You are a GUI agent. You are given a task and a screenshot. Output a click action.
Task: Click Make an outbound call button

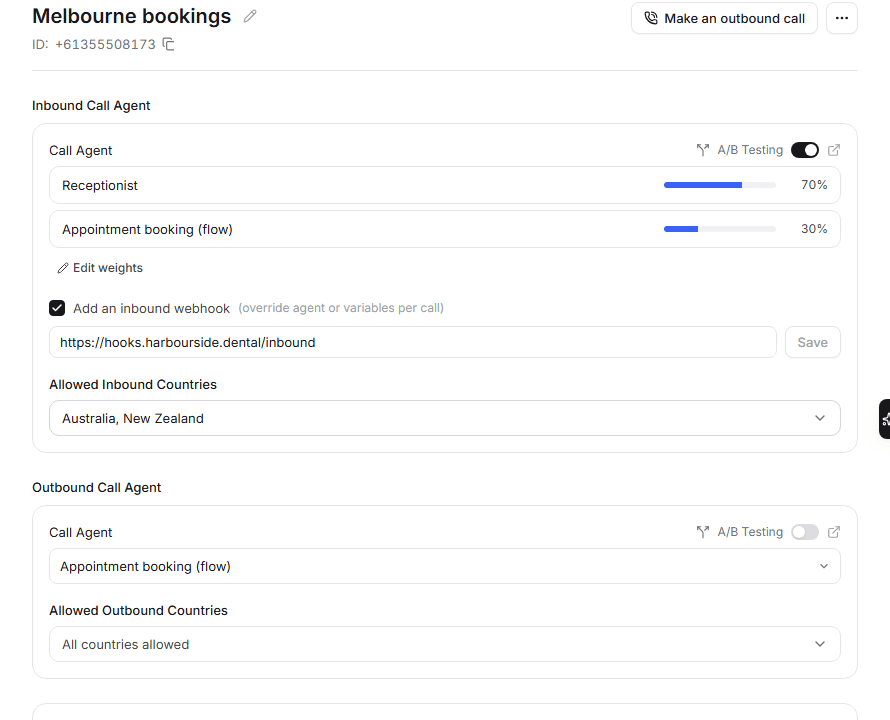coord(724,18)
